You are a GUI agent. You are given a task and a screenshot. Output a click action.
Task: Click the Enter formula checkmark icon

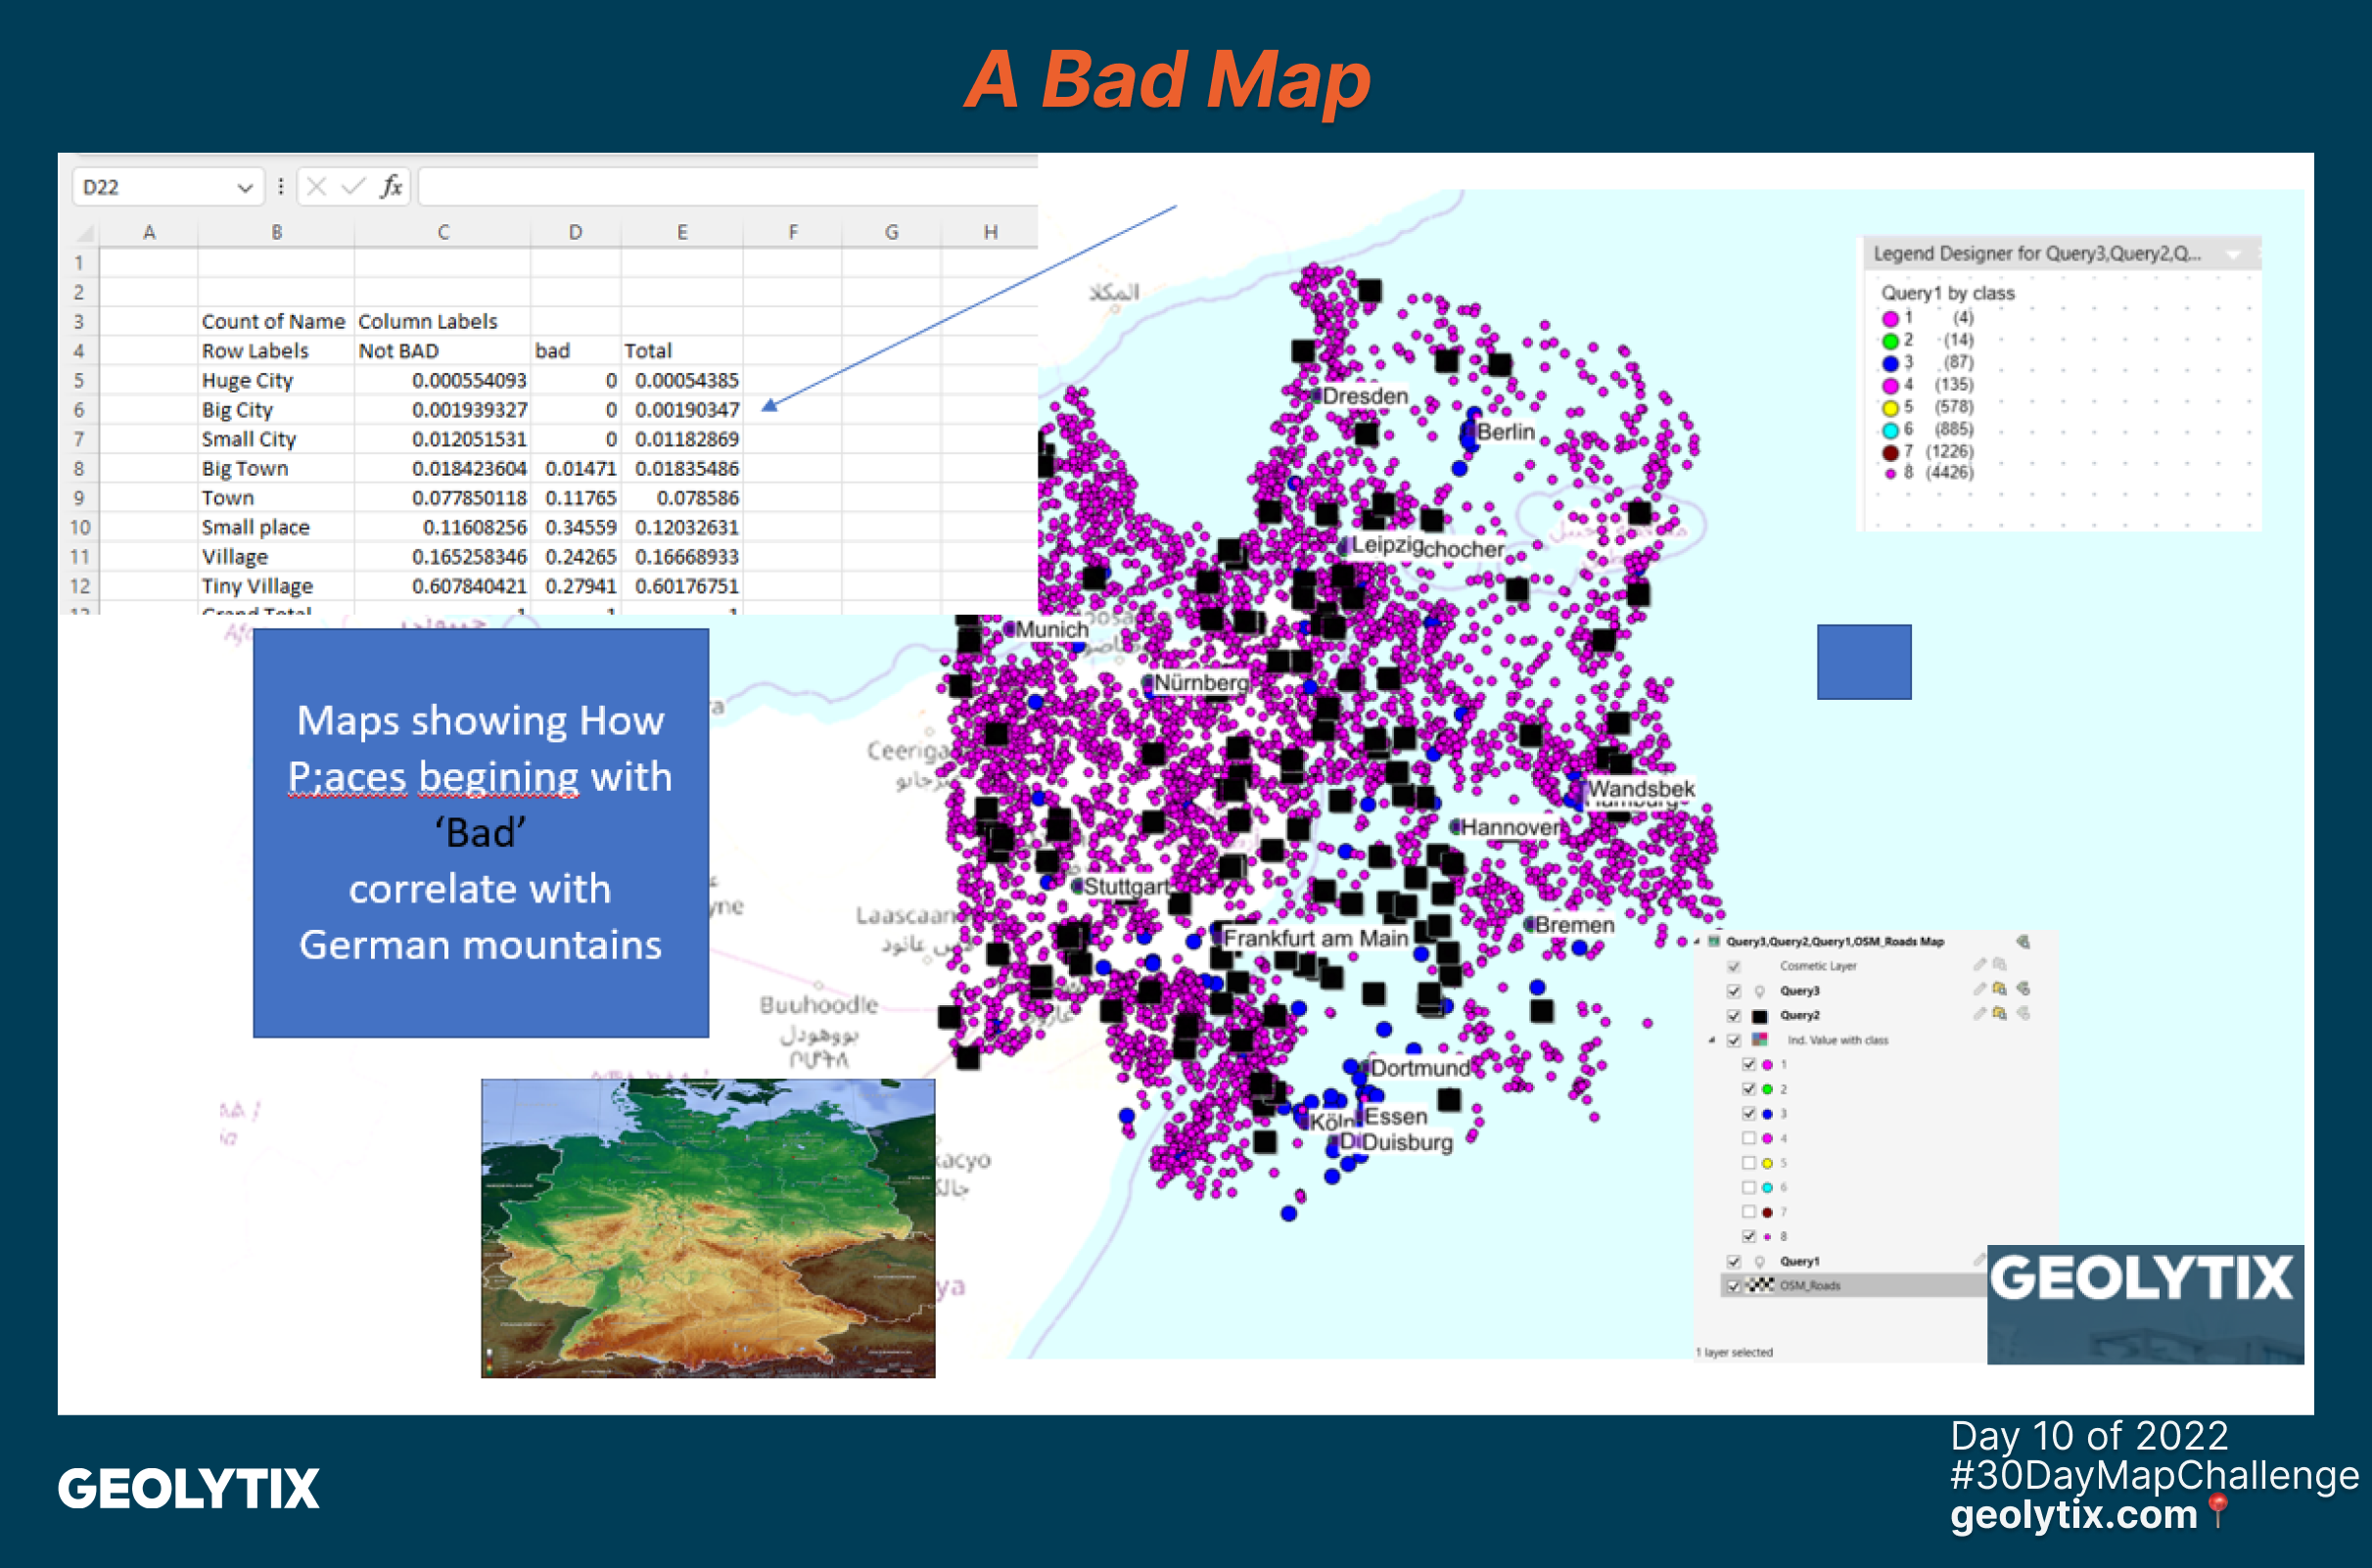coord(353,186)
